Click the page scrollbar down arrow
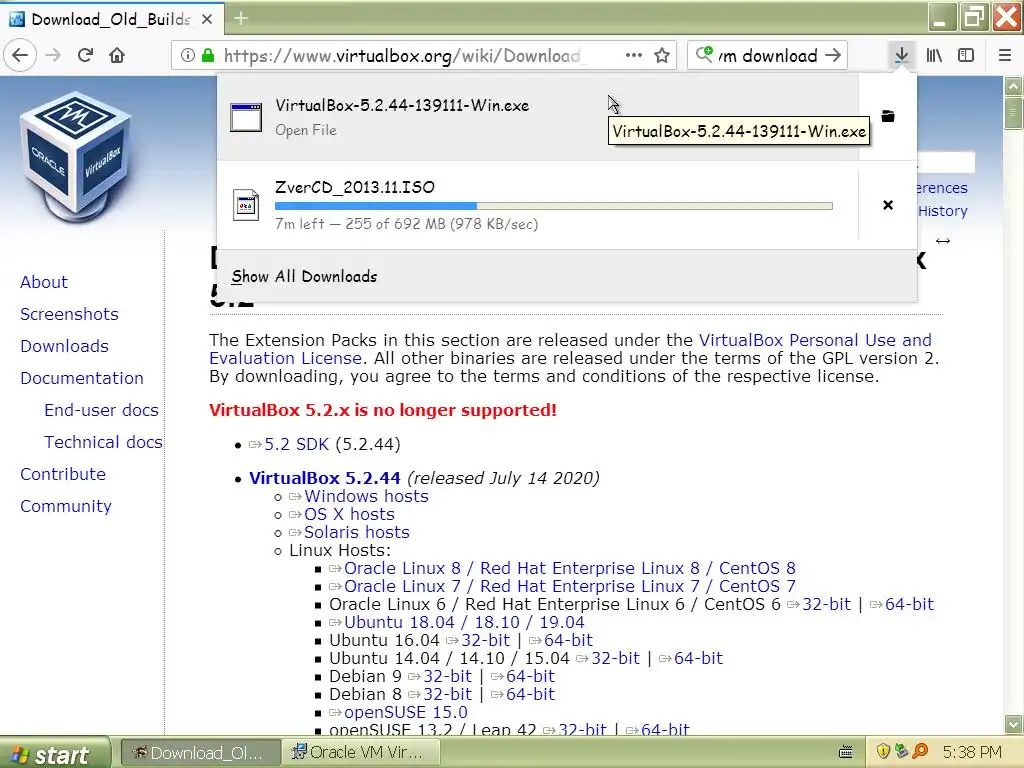Screen dimensions: 1024x768 [x=1014, y=724]
